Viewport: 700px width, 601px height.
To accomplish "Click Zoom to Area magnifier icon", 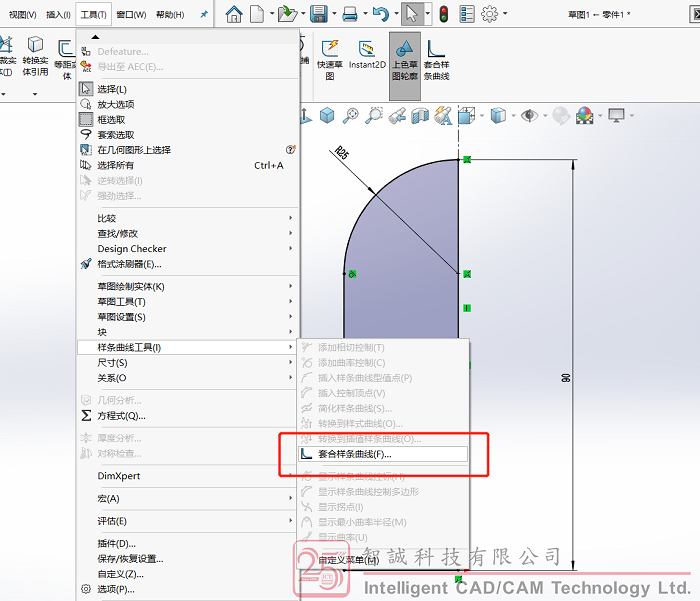I will pyautogui.click(x=374, y=116).
